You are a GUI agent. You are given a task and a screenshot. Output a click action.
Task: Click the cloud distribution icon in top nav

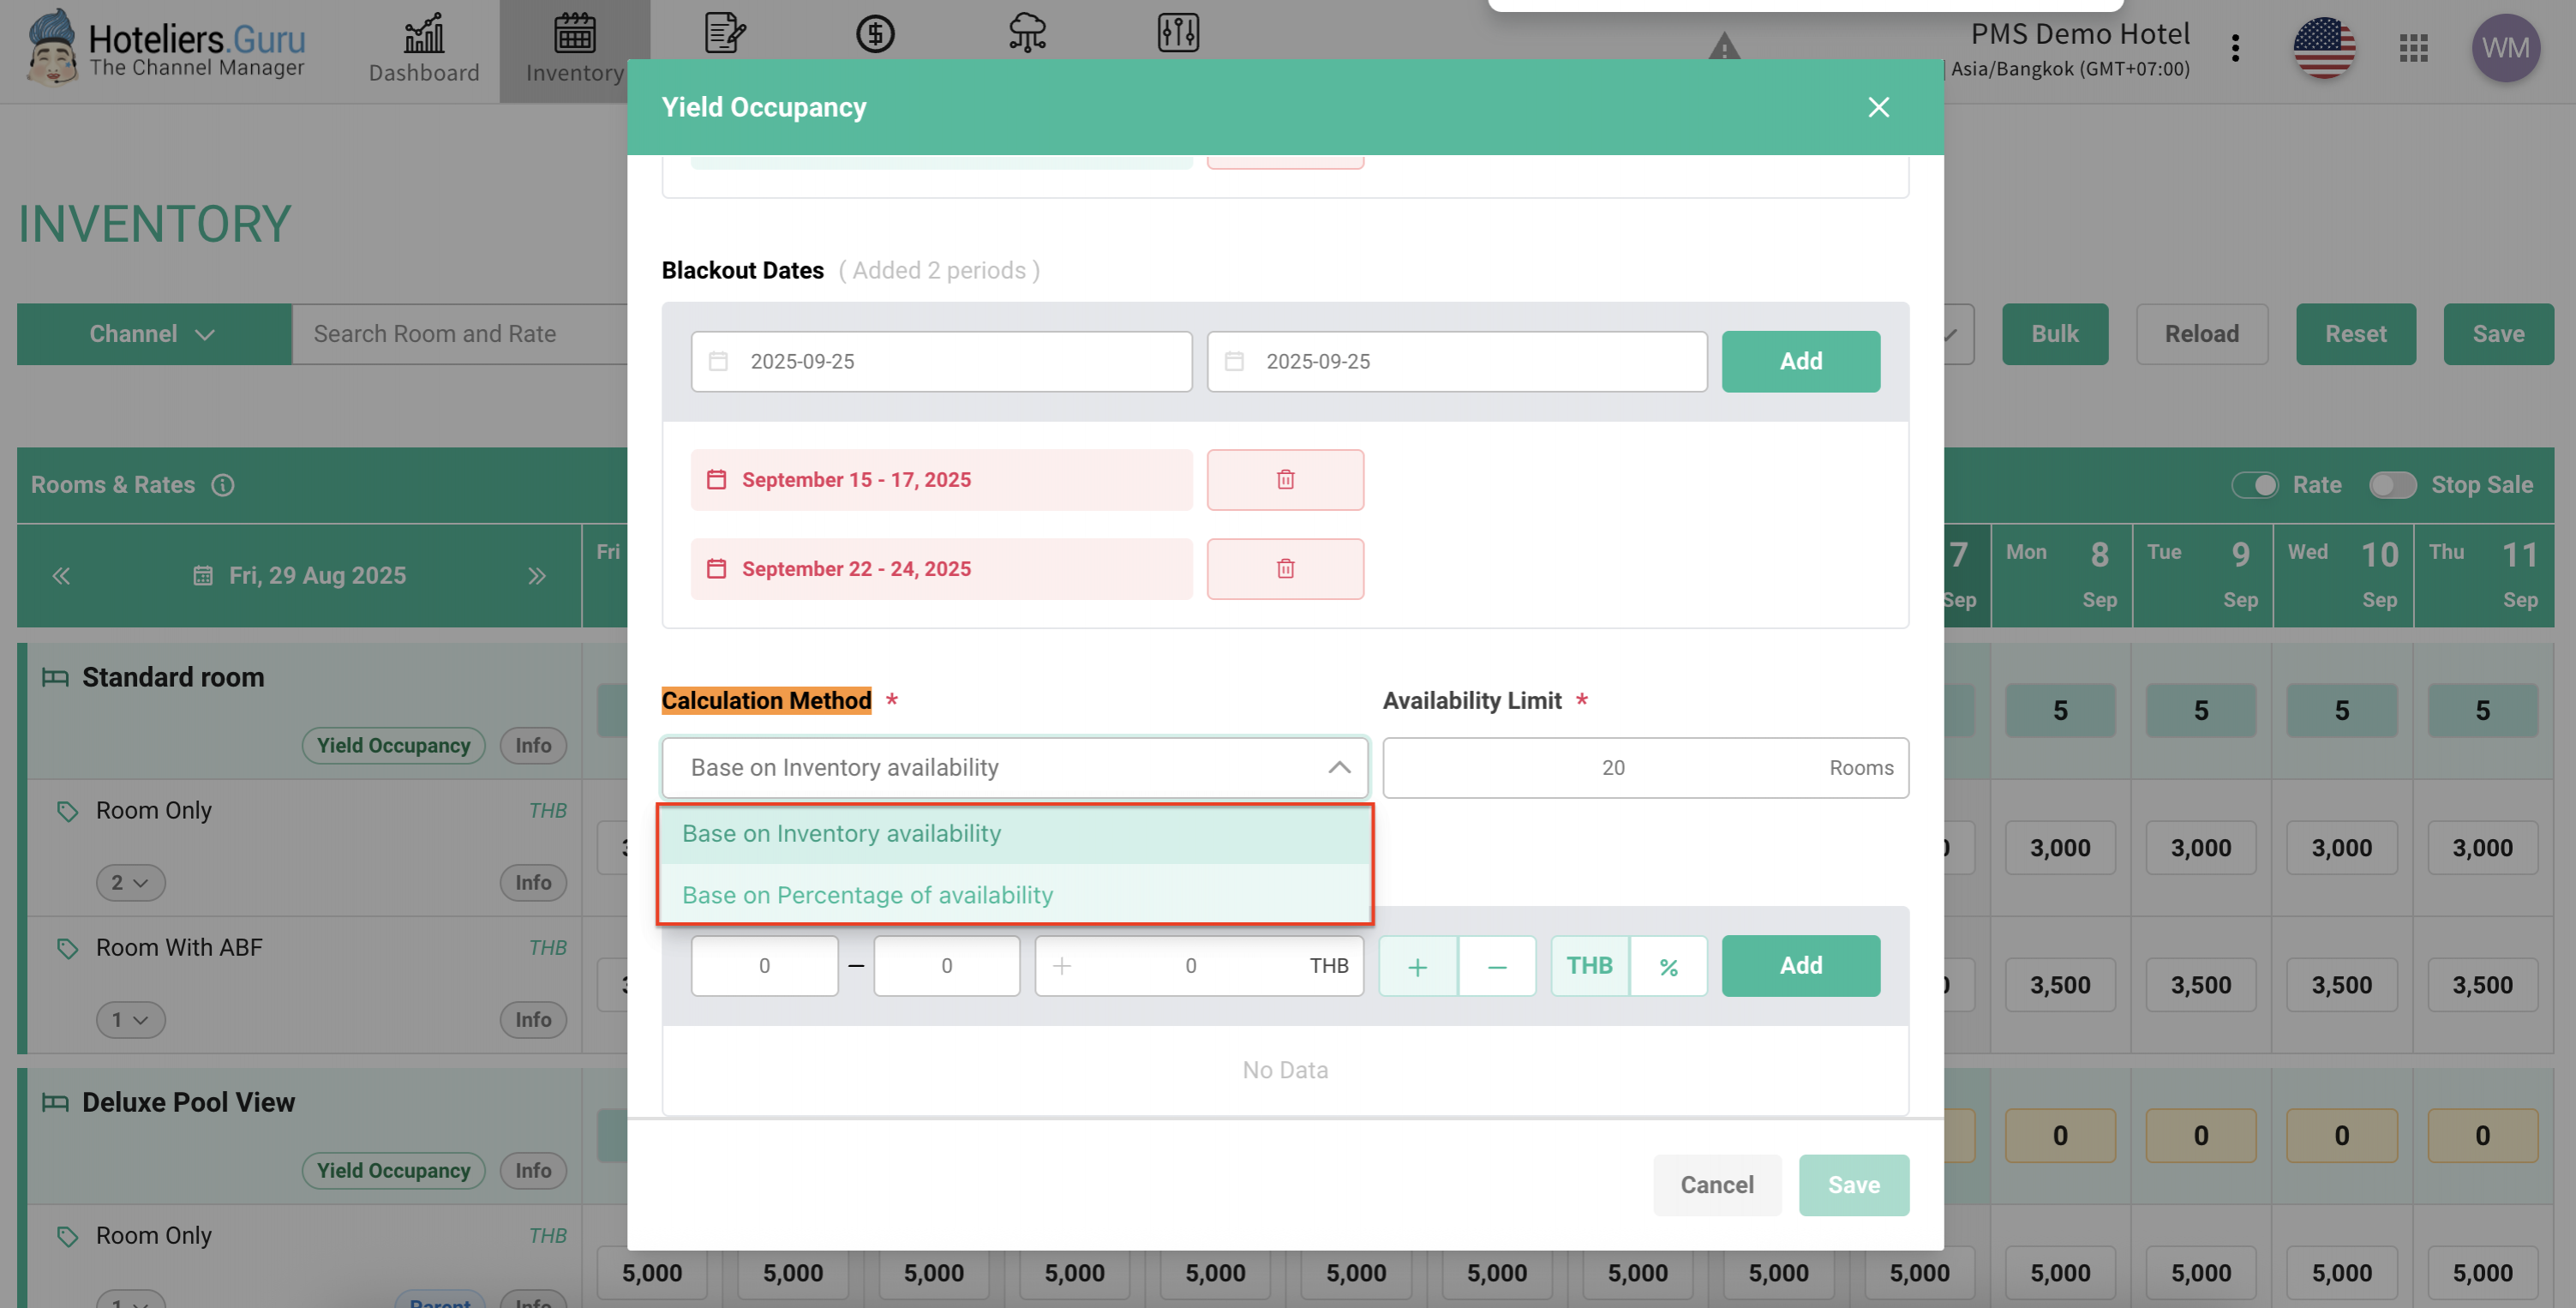(1027, 34)
